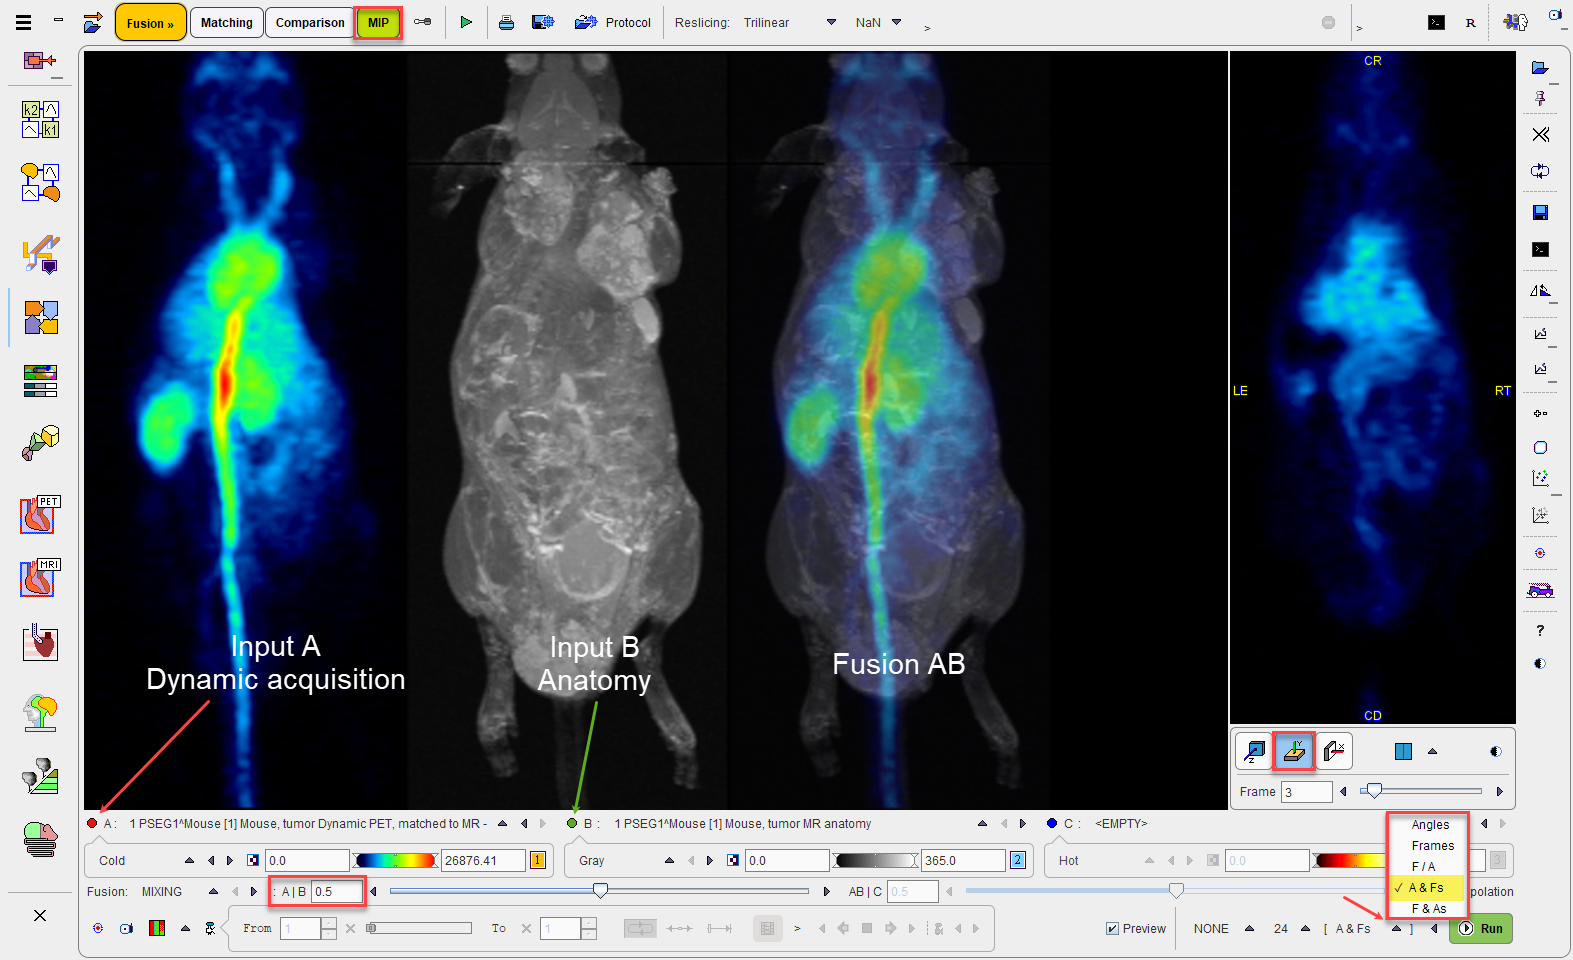1573x960 pixels.
Task: Click the A|B mixing value field
Action: (x=336, y=891)
